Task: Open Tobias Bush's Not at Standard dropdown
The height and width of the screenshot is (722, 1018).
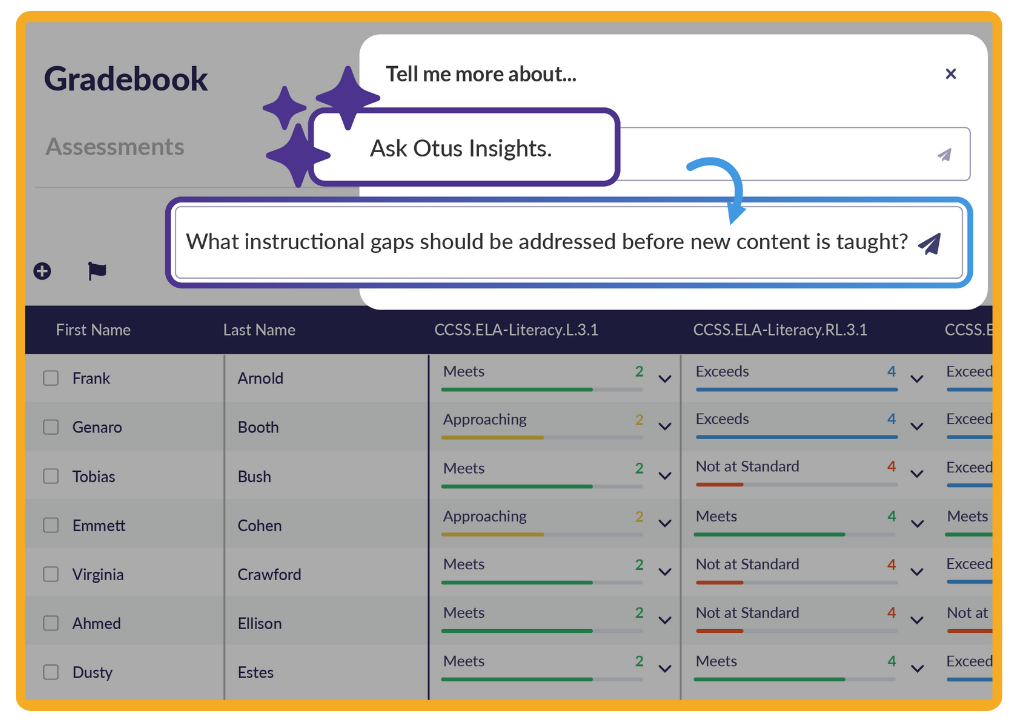Action: (x=916, y=475)
